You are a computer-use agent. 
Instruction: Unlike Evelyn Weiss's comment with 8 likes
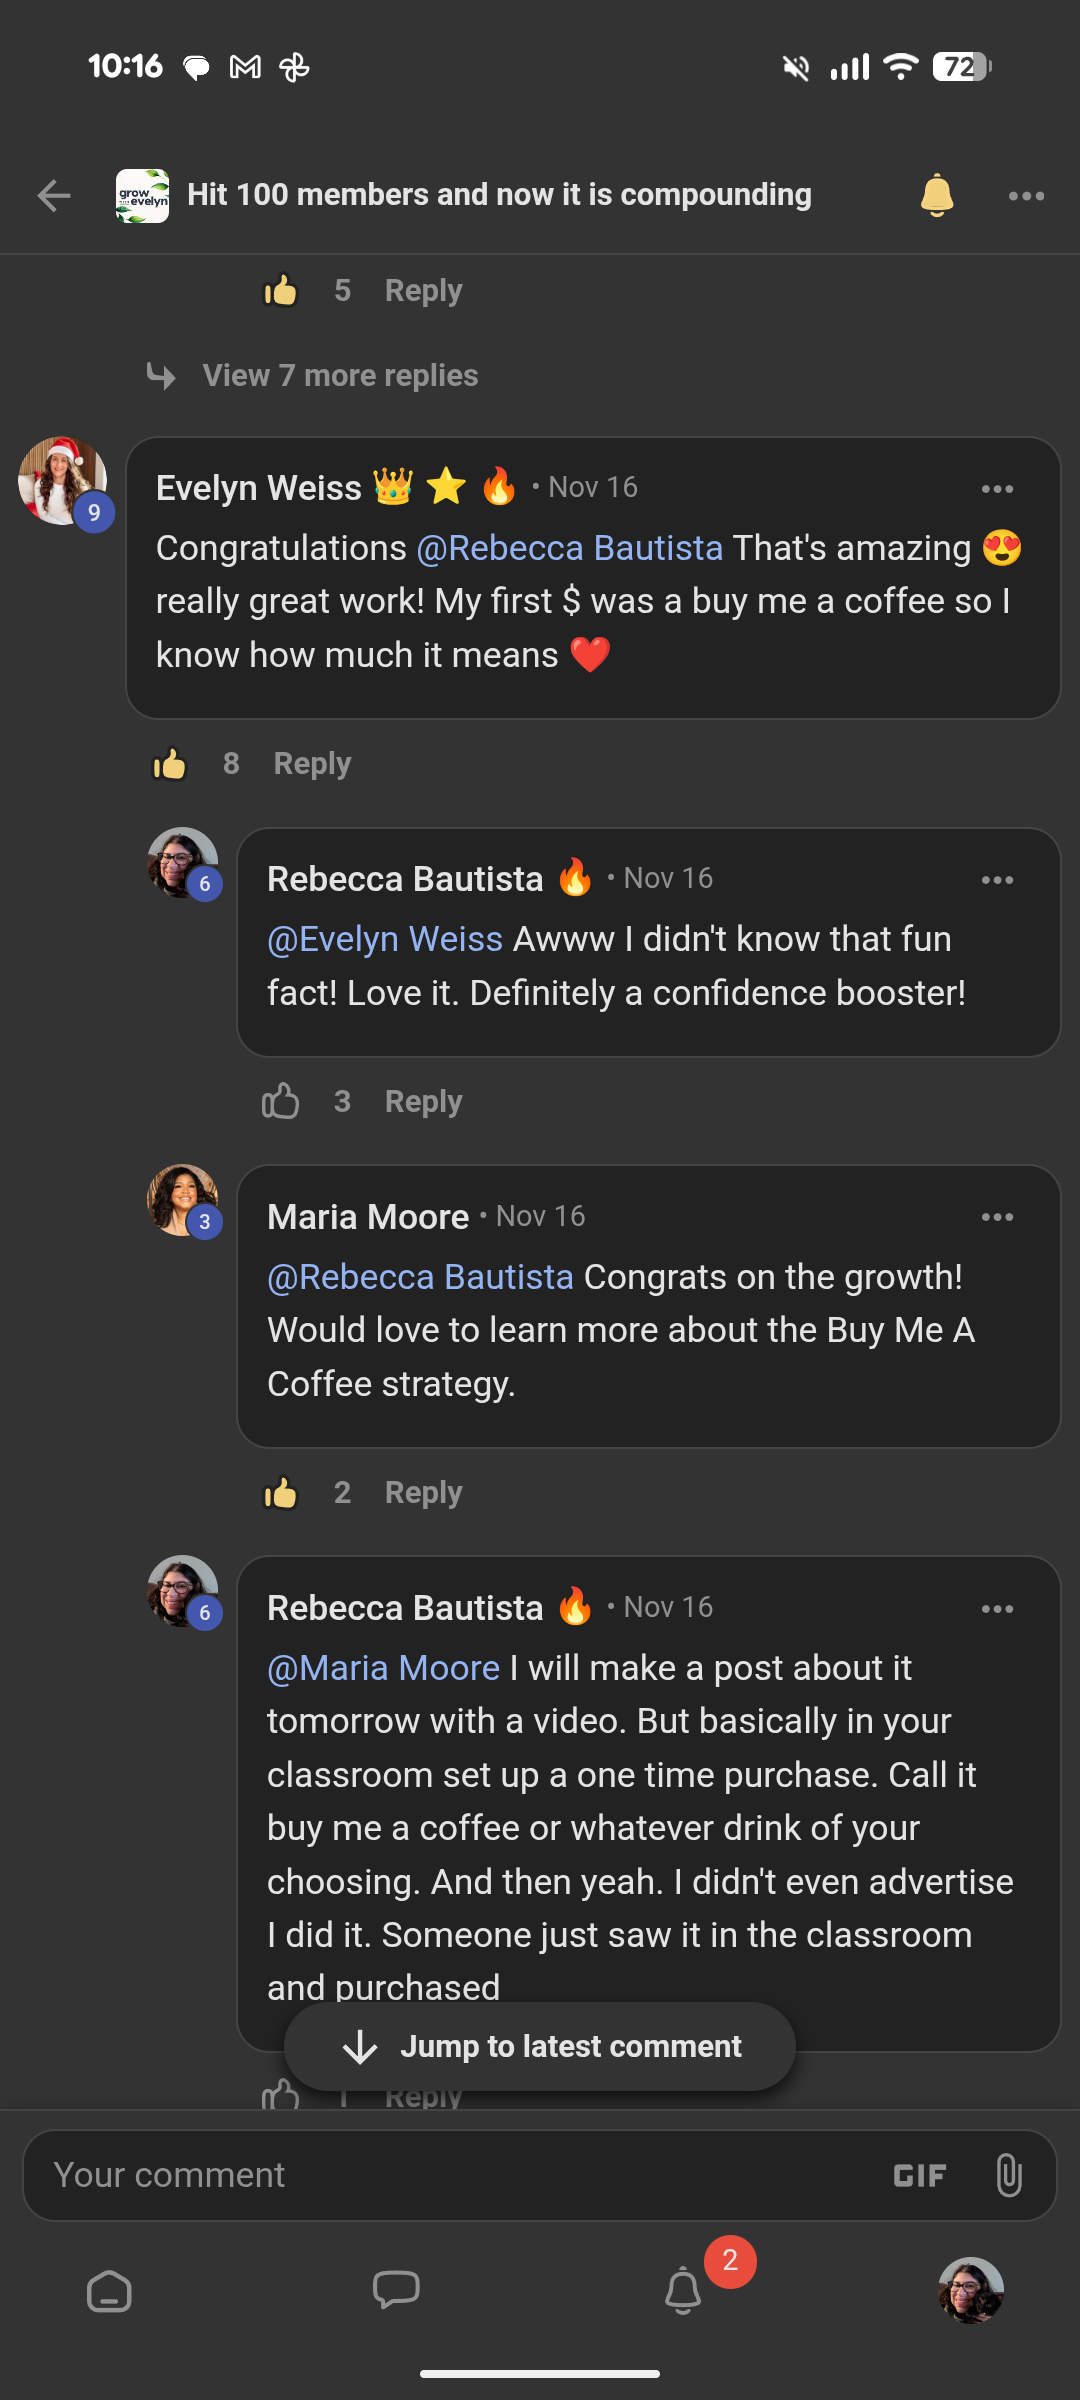pos(170,764)
